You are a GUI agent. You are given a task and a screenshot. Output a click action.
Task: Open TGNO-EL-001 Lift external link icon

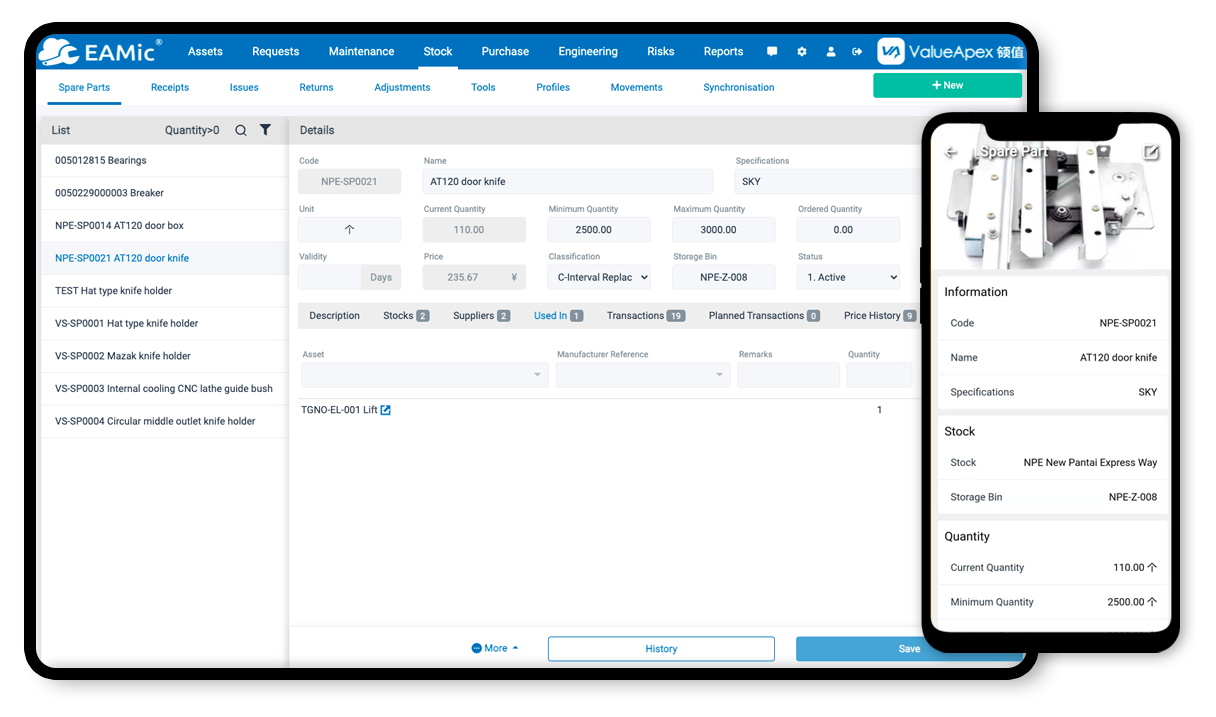click(386, 410)
